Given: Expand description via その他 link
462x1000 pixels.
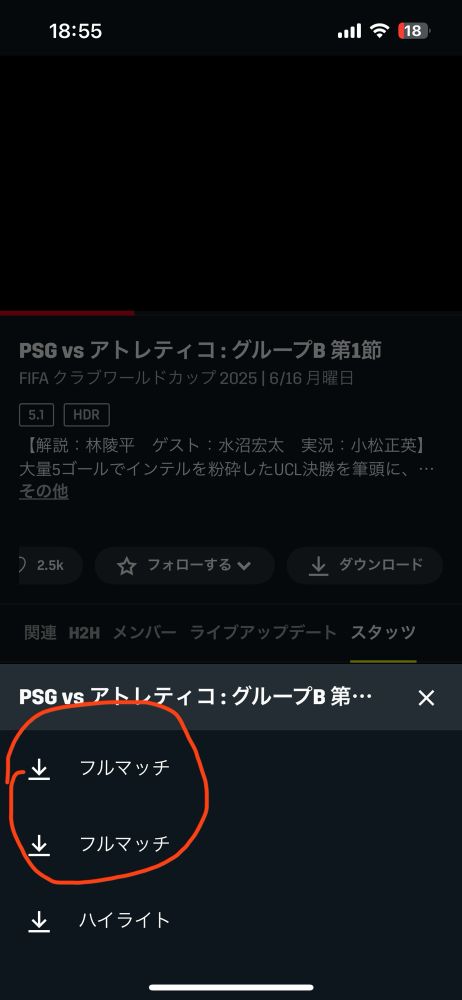Looking at the screenshot, I should pos(44,492).
